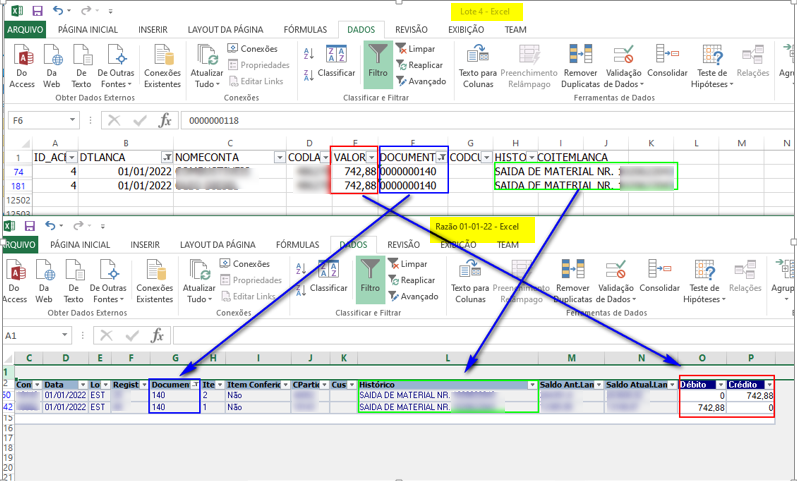Click formula bar with 0000000118
The image size is (797, 481).
(x=488, y=121)
